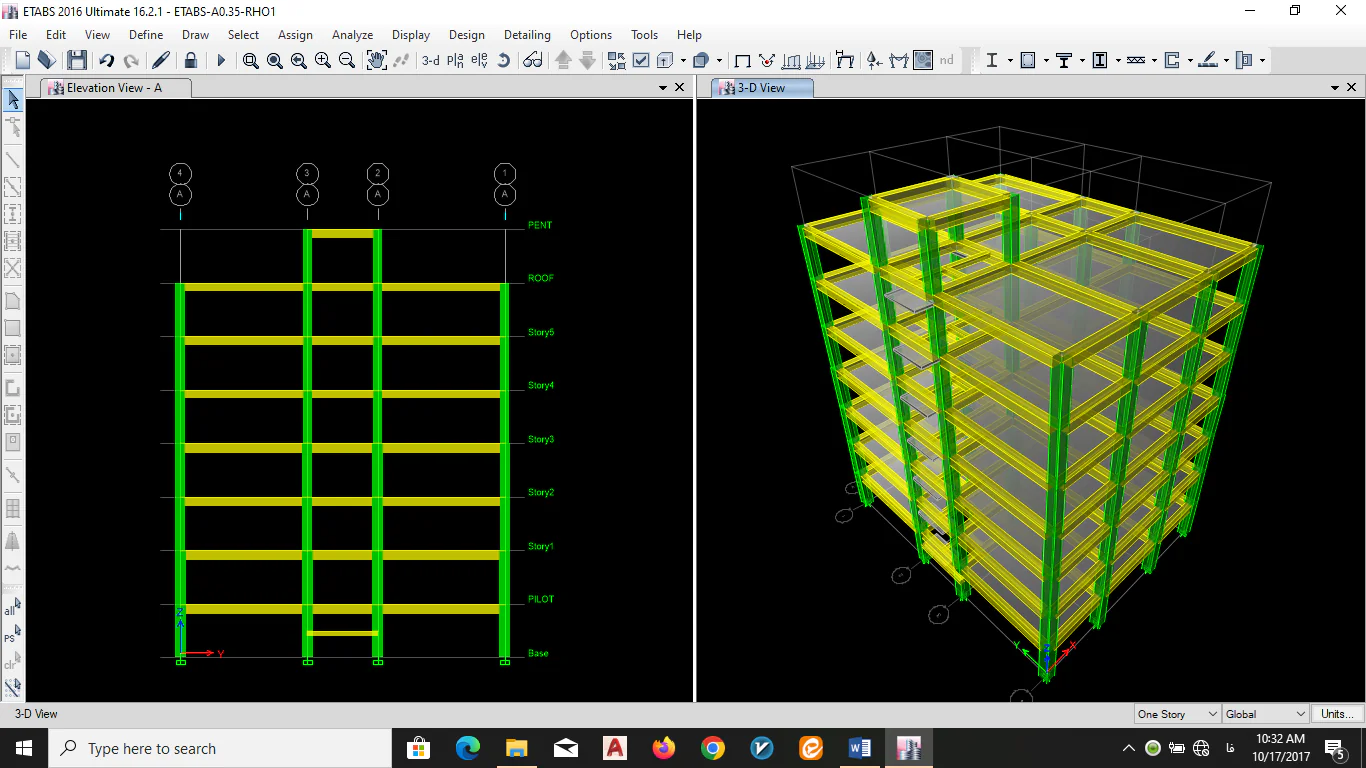Set view to 3-d in toolbar
This screenshot has height=768, width=1366.
430,60
